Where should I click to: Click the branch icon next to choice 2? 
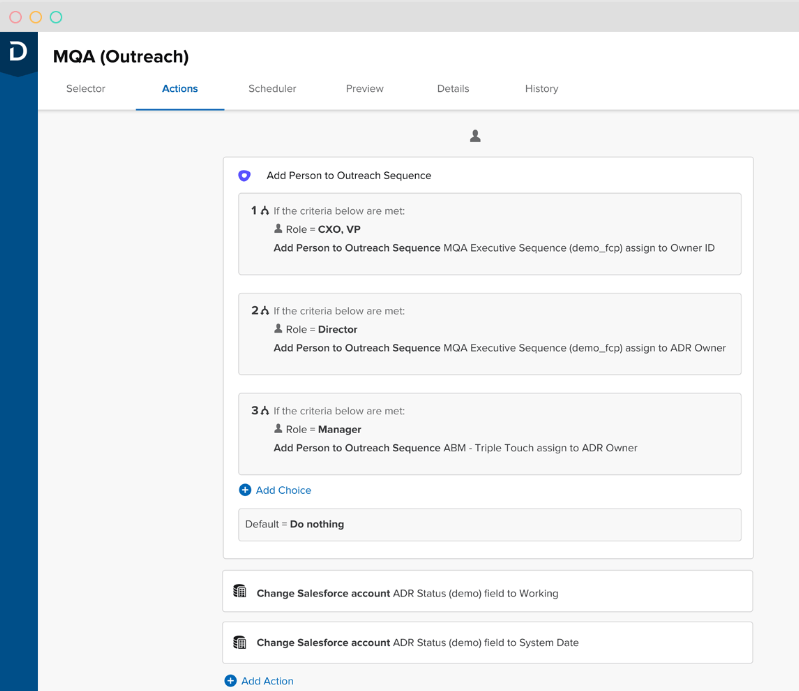(264, 310)
